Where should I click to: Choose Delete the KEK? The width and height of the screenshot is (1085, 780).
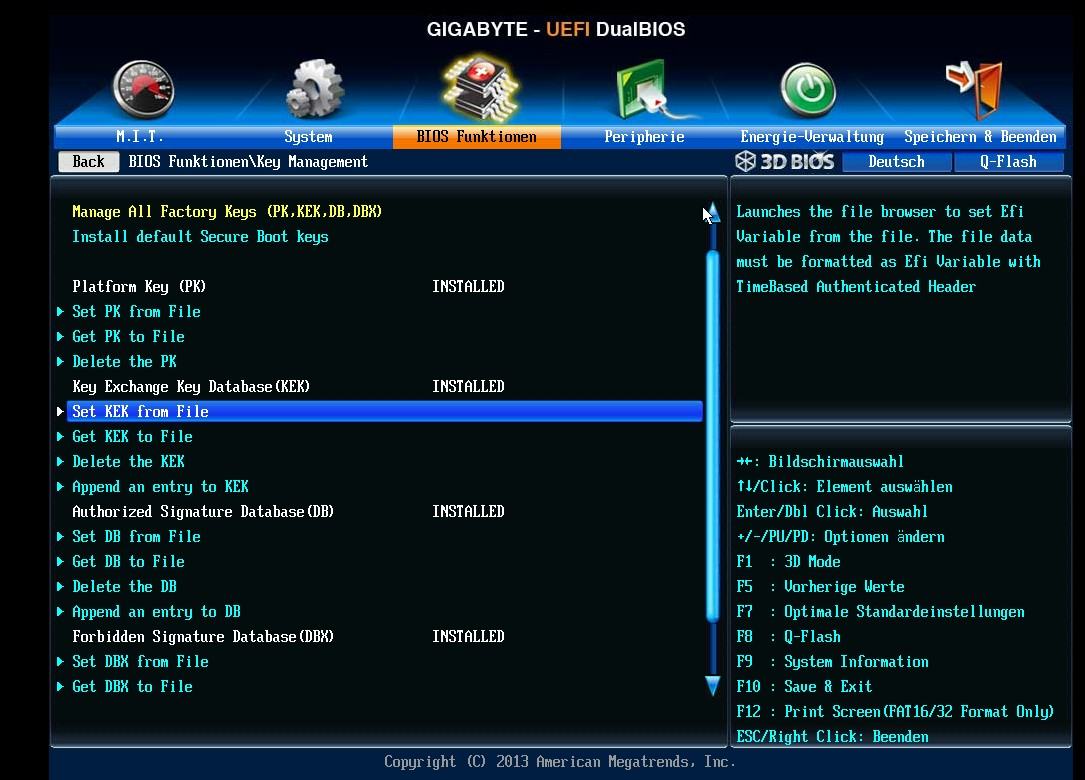coord(129,462)
